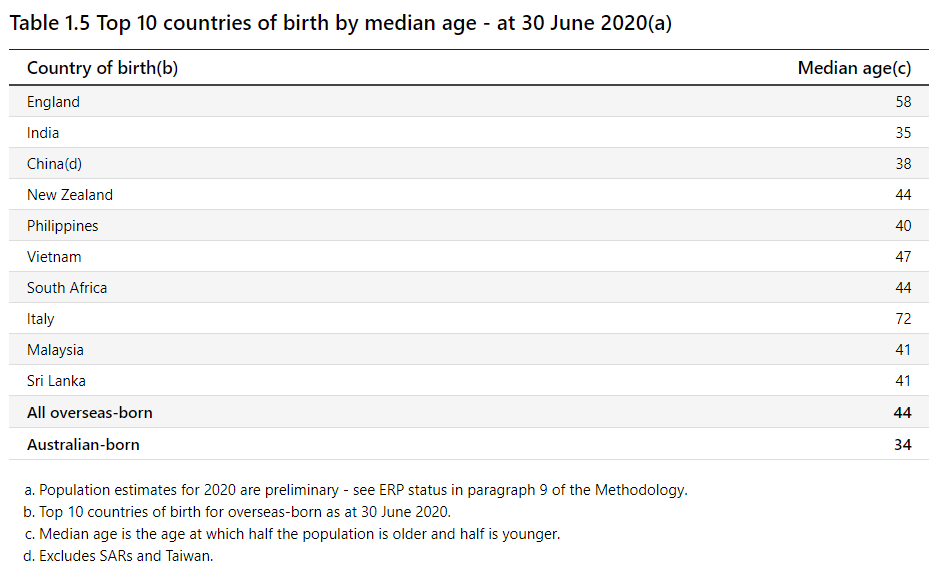Select the New Zealand row label
This screenshot has width=940, height=582.
pyautogui.click(x=70, y=195)
